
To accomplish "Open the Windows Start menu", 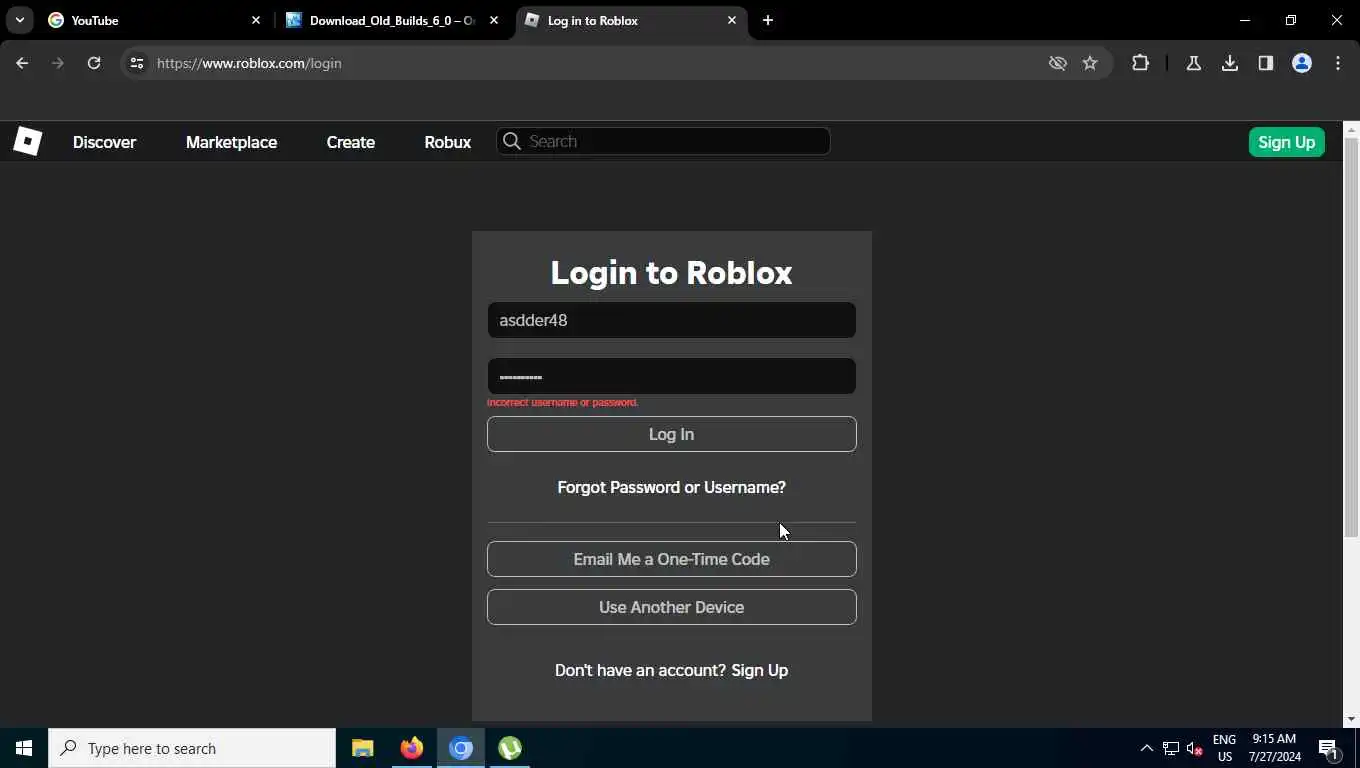I will tap(24, 748).
